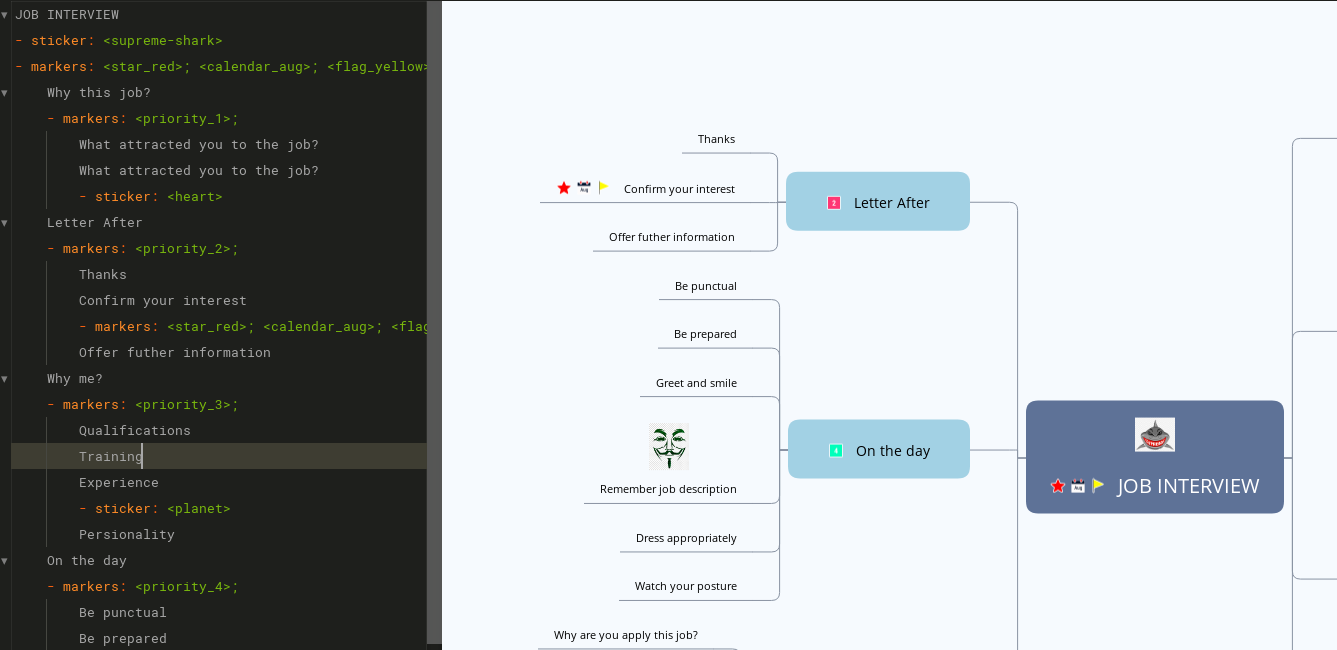This screenshot has width=1337, height=650.
Task: Click the priority 2 badge on Letter After
Action: click(834, 202)
